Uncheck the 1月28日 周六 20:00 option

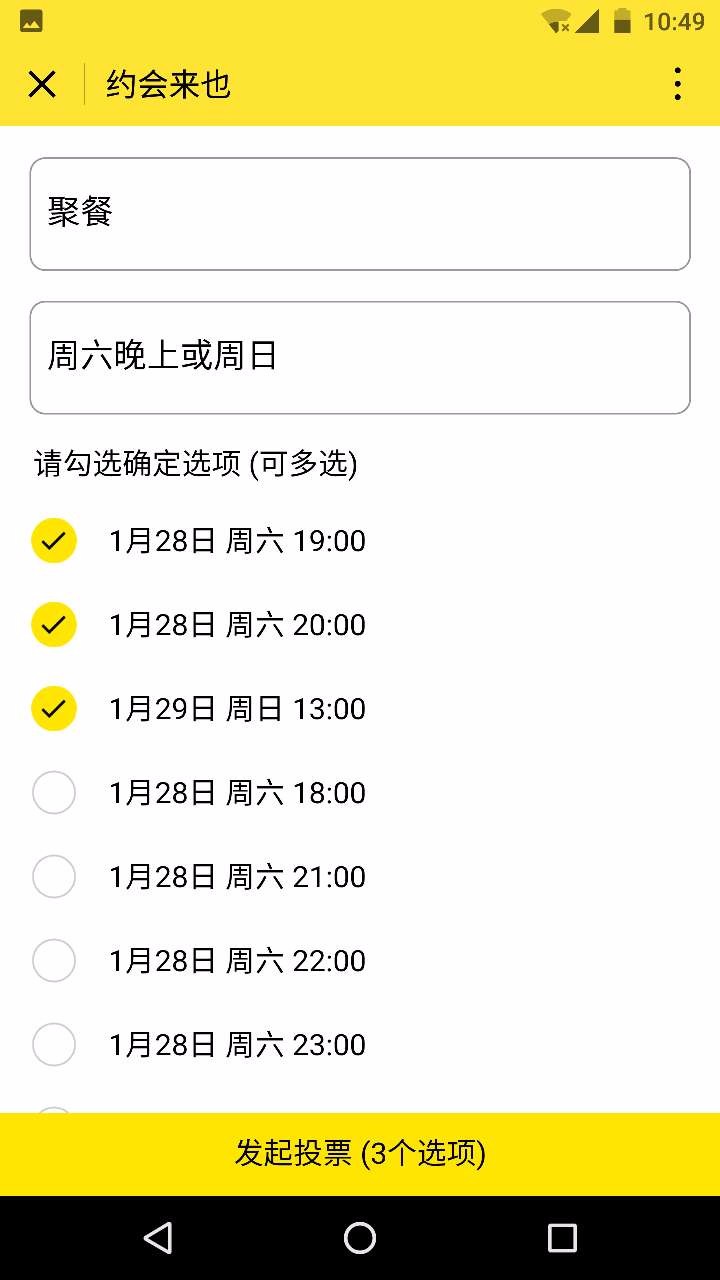click(x=54, y=625)
